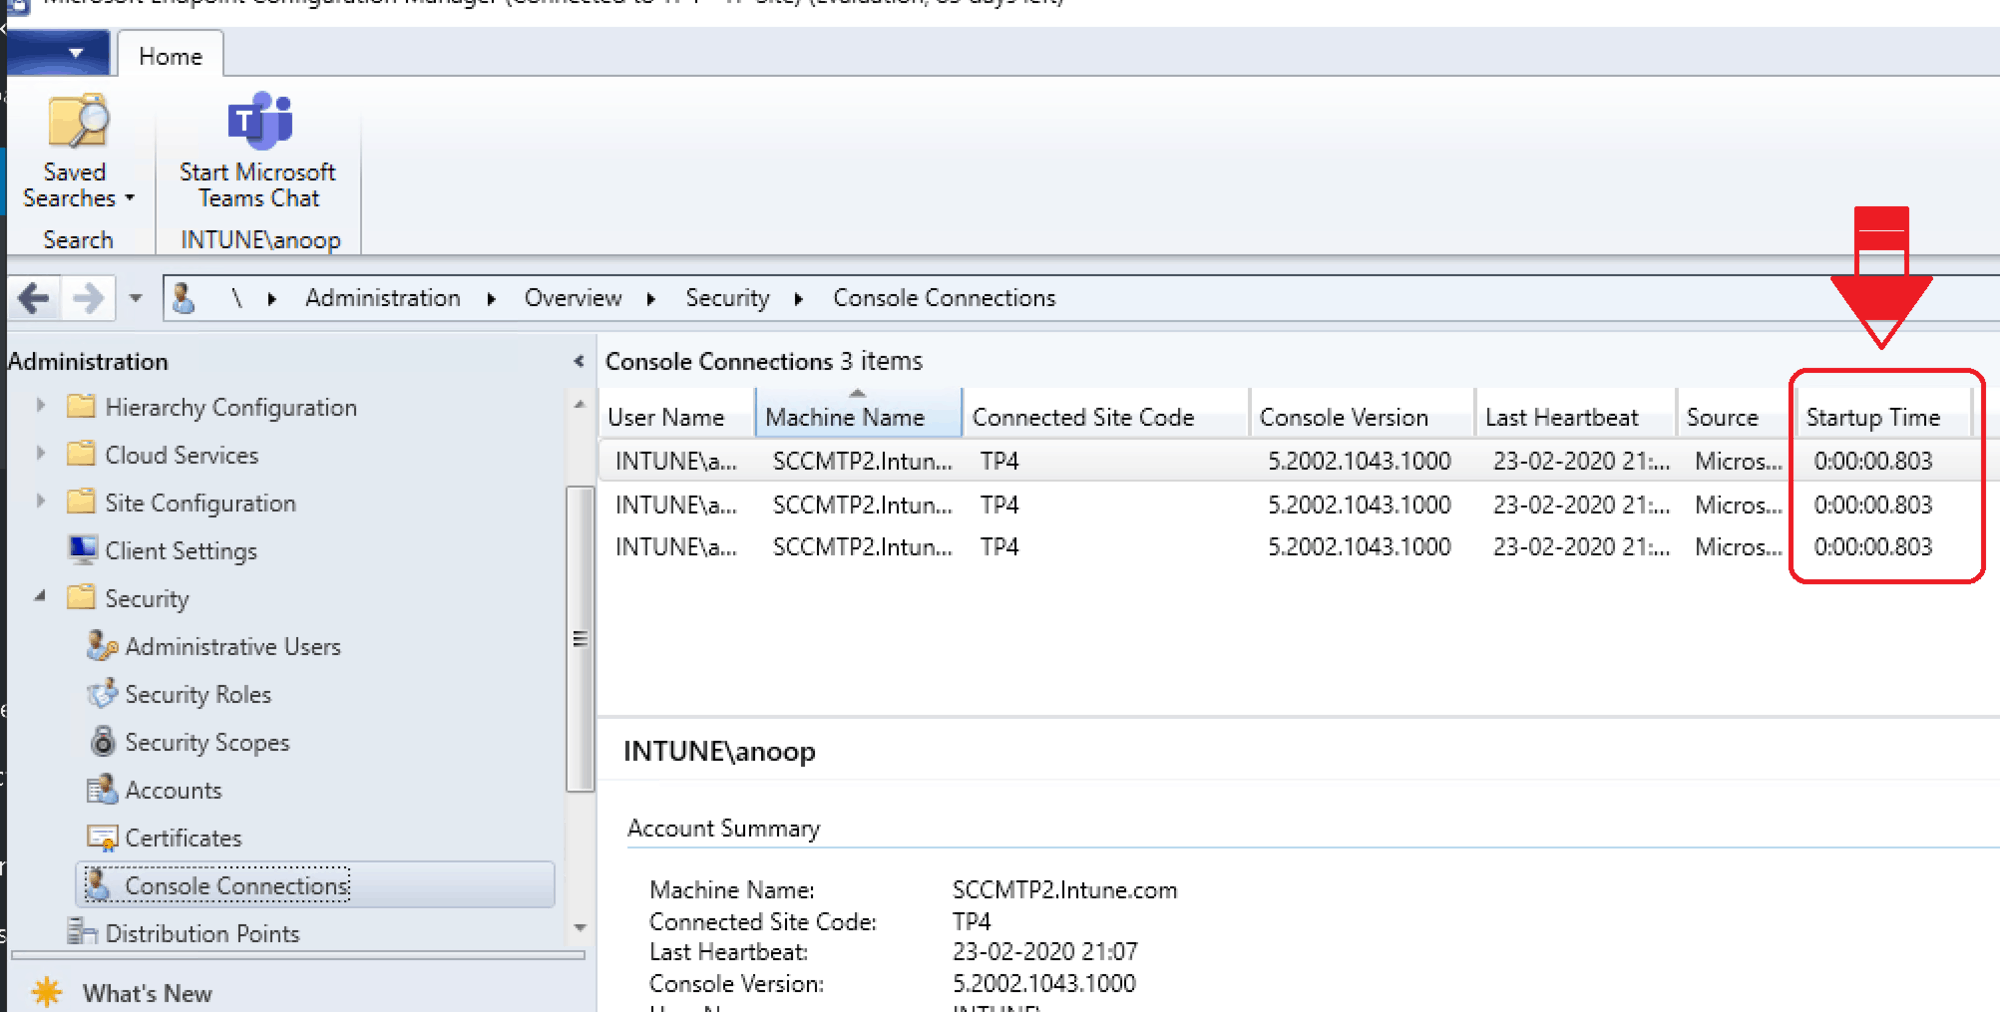This screenshot has width=2000, height=1012.
Task: Open Client Settings monitor icon
Action: [x=82, y=549]
